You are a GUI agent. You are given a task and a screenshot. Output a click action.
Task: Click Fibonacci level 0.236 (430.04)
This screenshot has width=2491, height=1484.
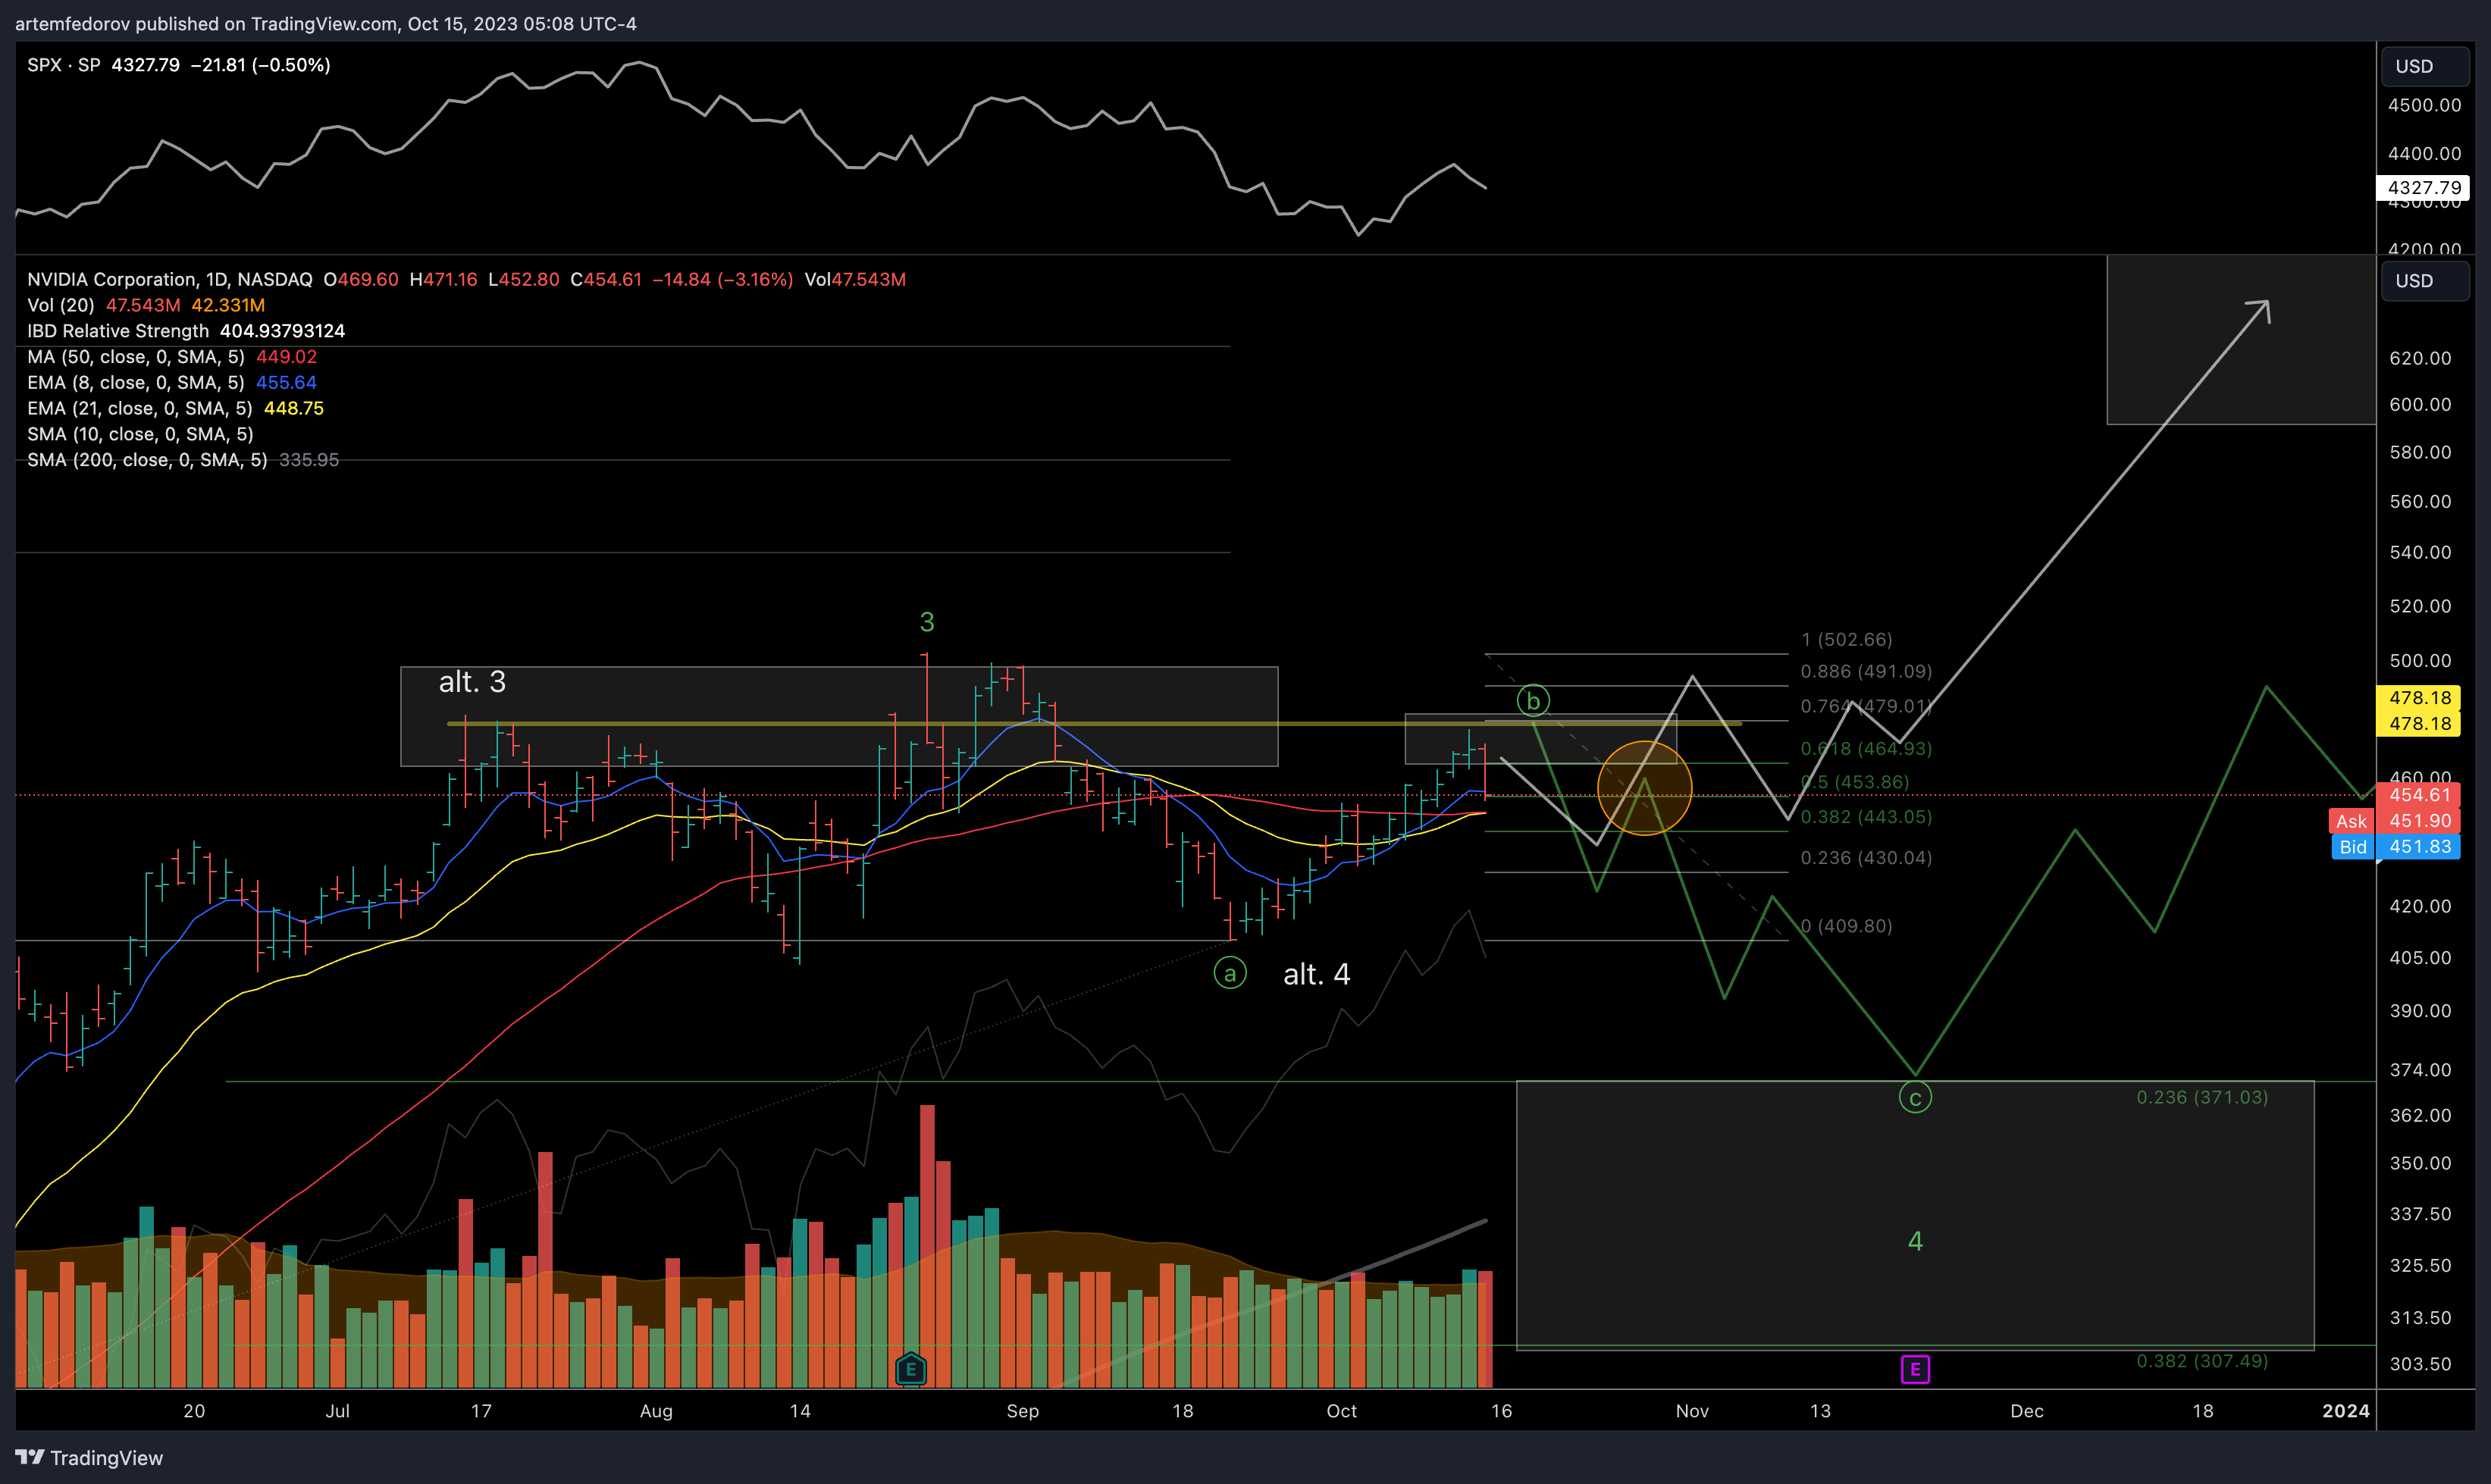point(1866,858)
